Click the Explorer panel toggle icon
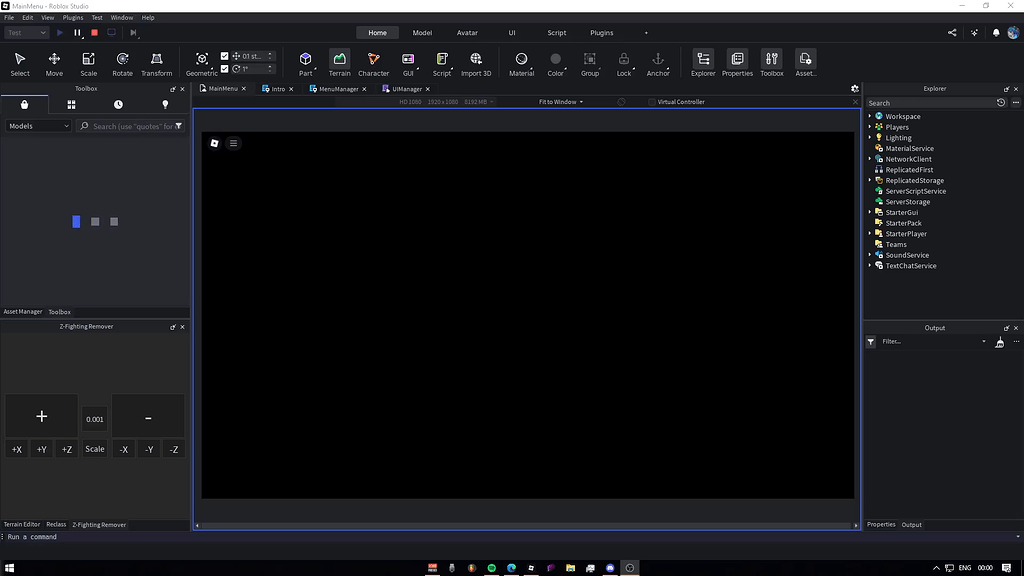This screenshot has width=1024, height=576. click(703, 64)
